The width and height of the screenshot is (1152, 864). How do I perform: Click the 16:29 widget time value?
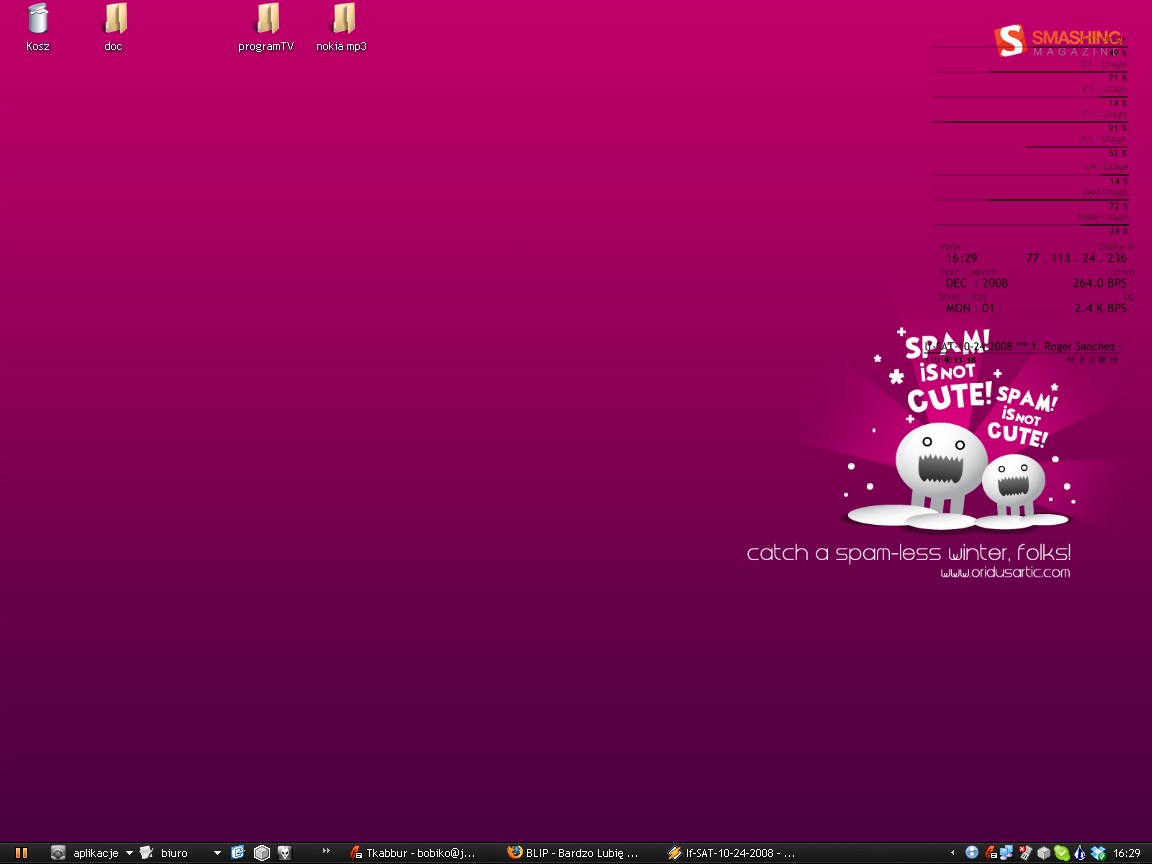[962, 258]
